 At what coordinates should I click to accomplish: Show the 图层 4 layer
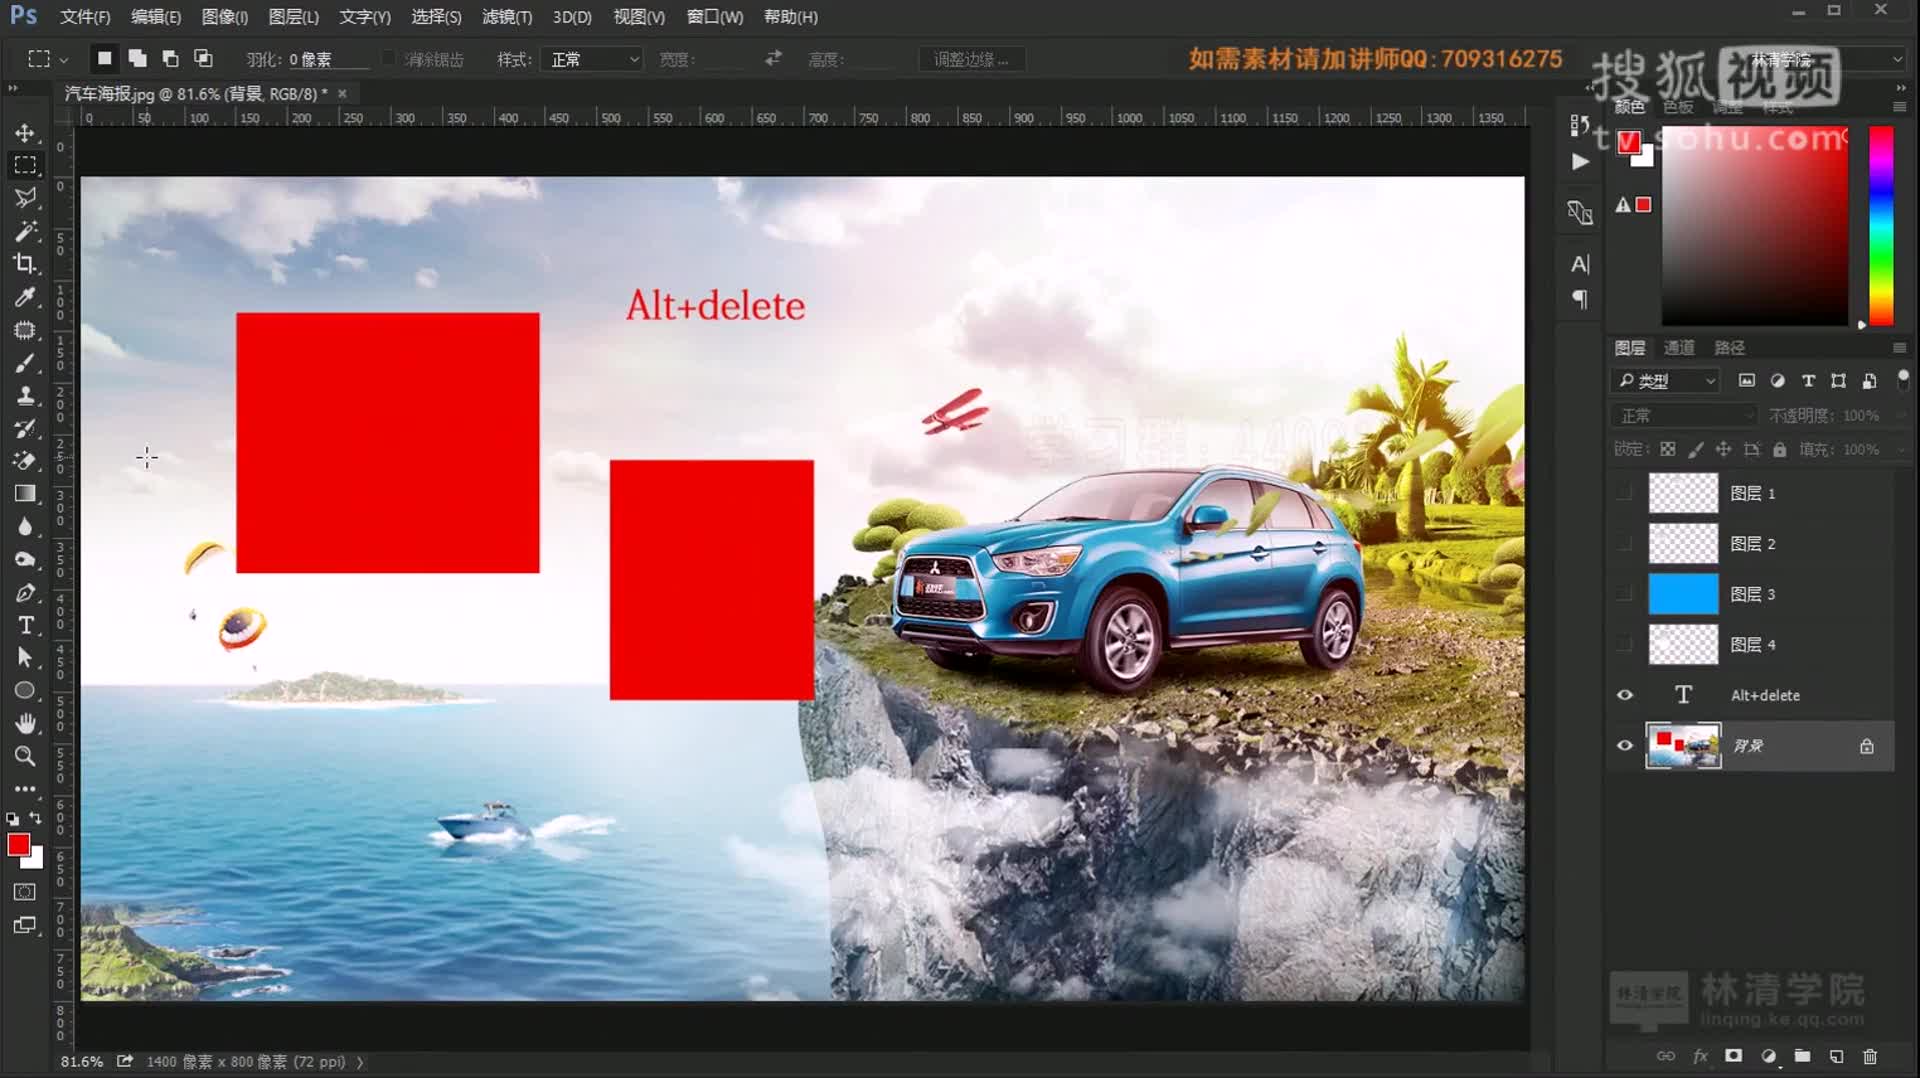tap(1625, 645)
